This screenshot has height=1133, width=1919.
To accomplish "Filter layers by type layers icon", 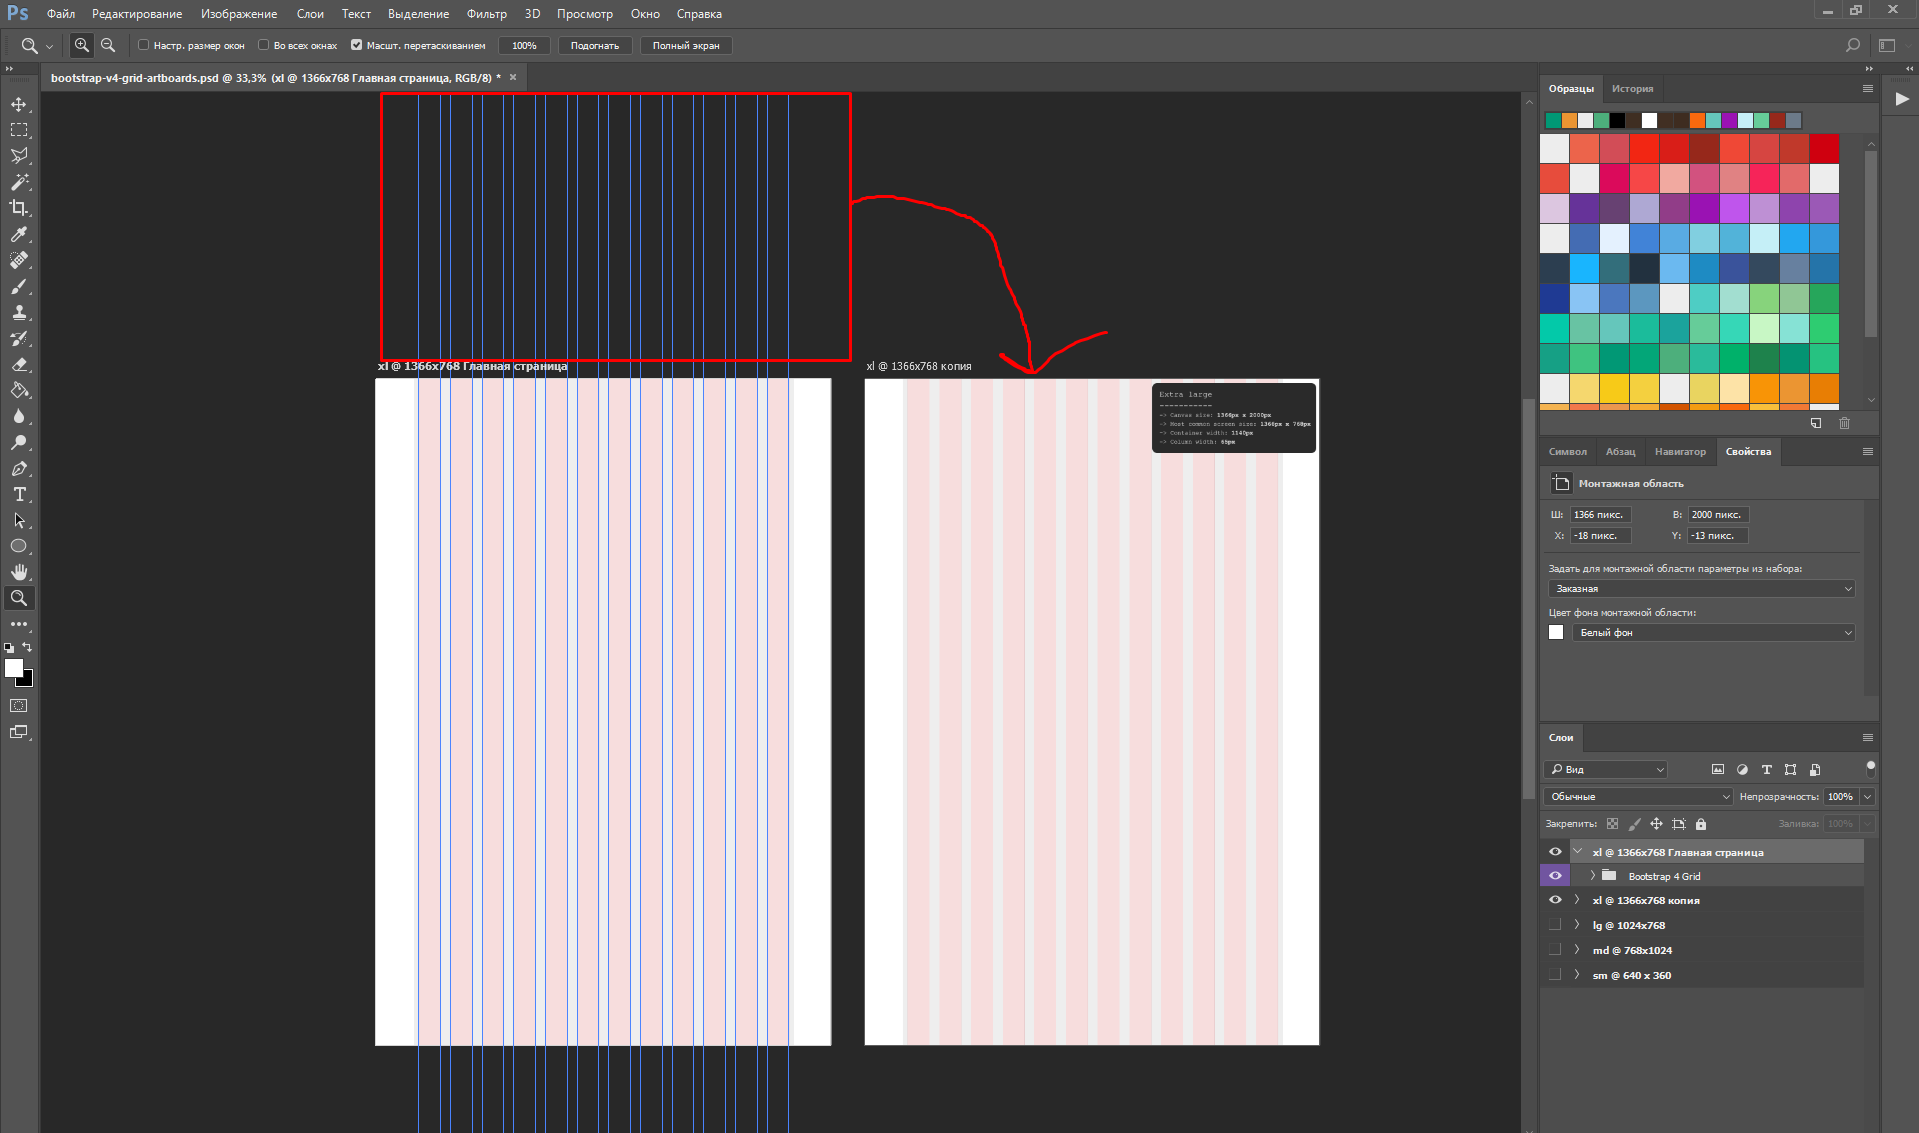I will [1766, 769].
